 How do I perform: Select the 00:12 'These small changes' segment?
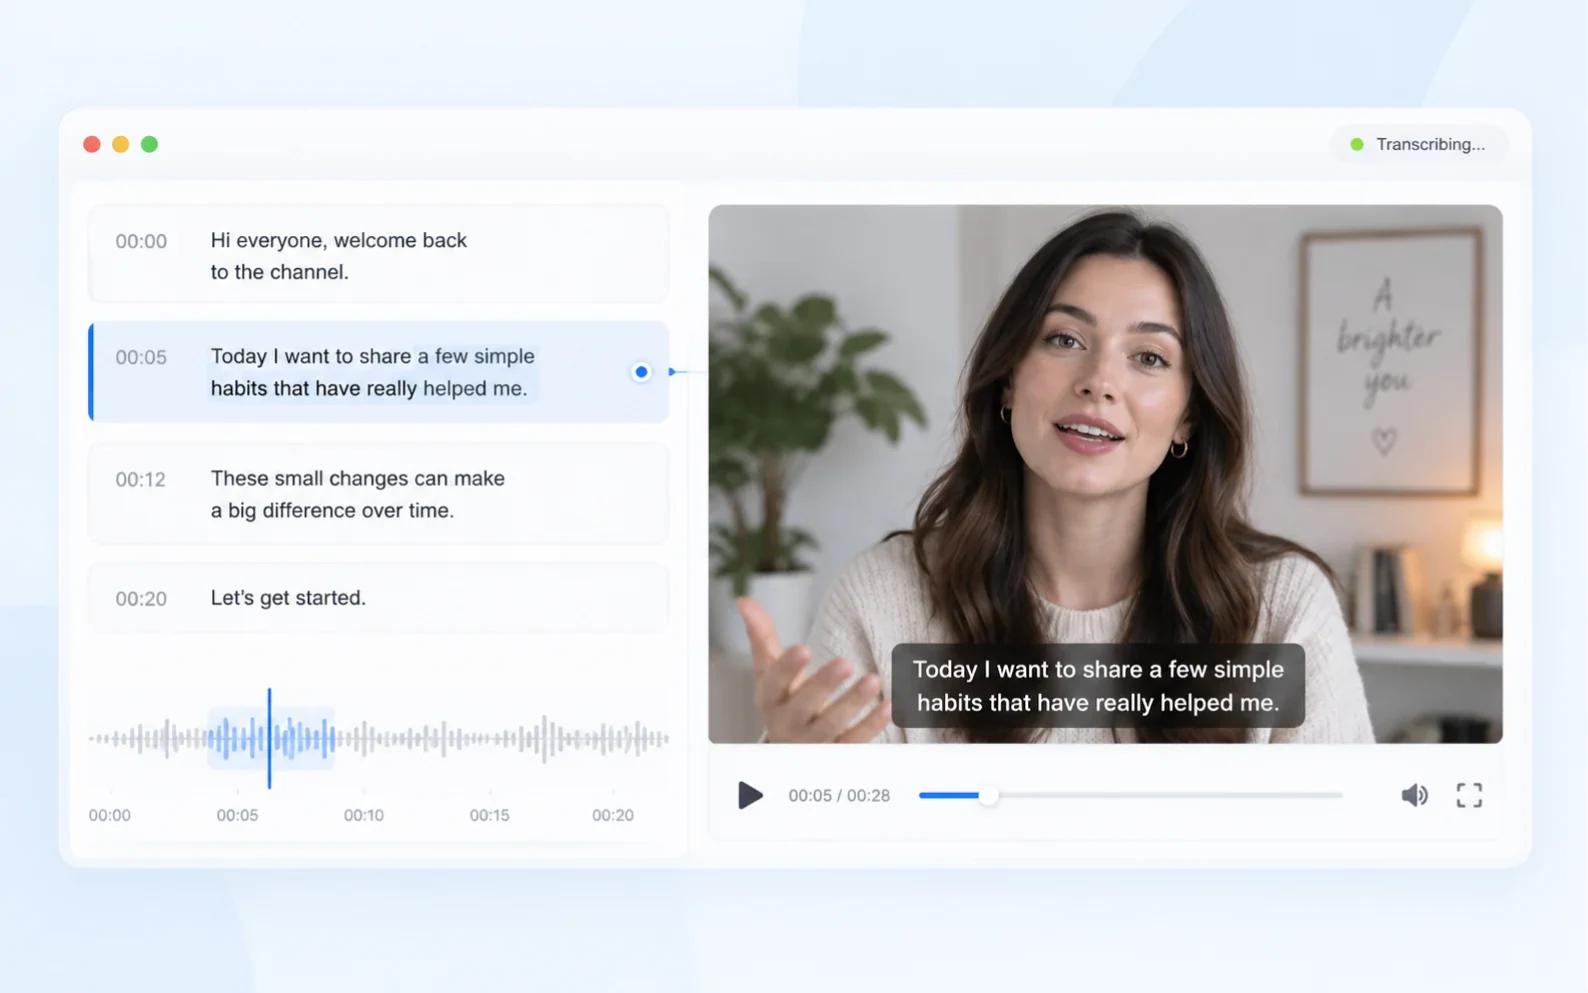(379, 493)
